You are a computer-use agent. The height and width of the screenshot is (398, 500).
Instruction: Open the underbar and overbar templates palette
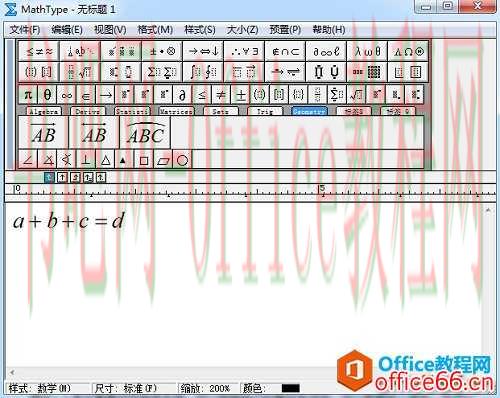(x=244, y=72)
